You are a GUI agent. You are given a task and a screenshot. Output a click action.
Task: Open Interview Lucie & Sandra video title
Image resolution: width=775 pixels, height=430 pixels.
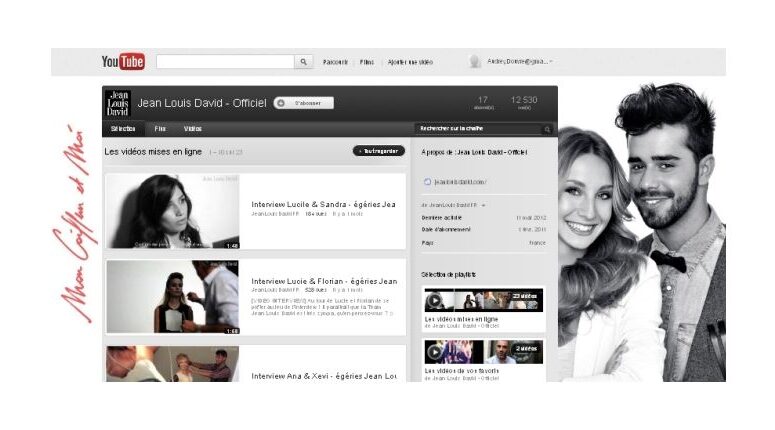tap(323, 204)
